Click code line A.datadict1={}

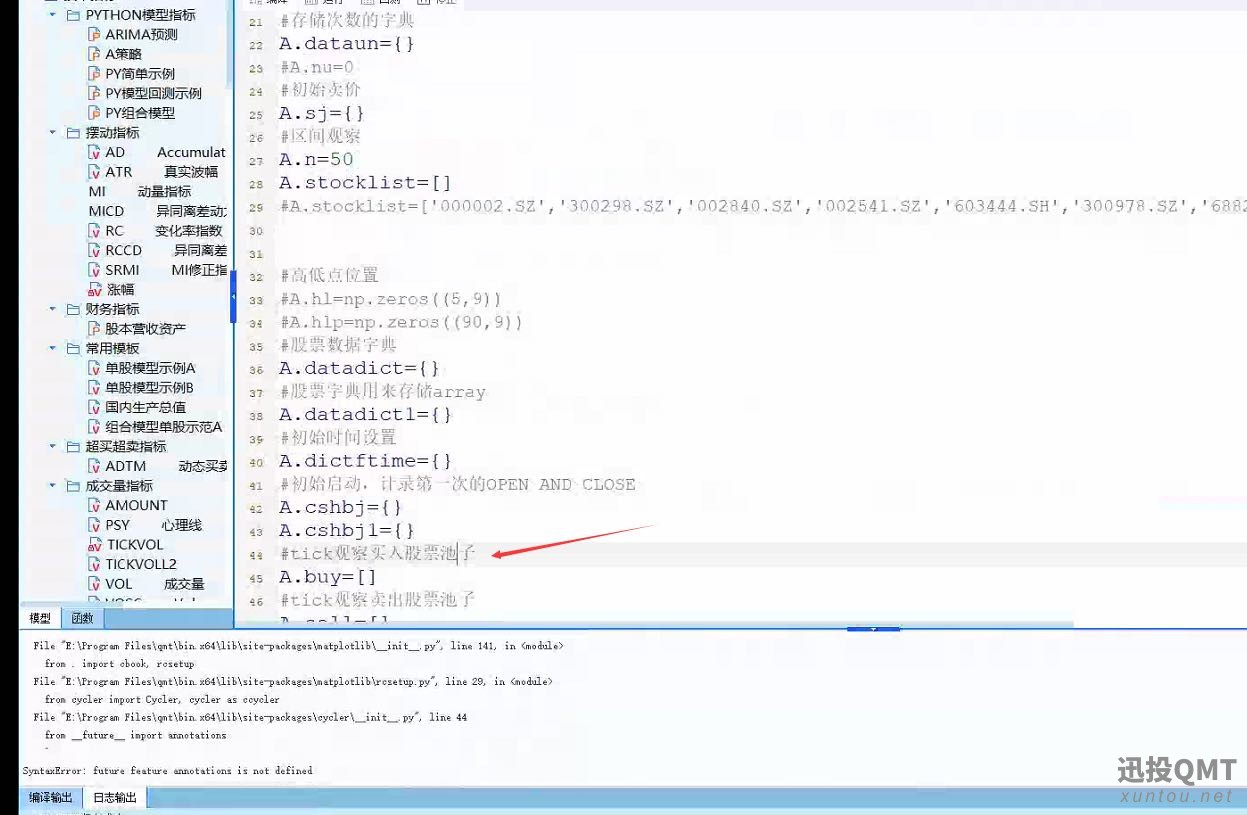[x=365, y=414]
